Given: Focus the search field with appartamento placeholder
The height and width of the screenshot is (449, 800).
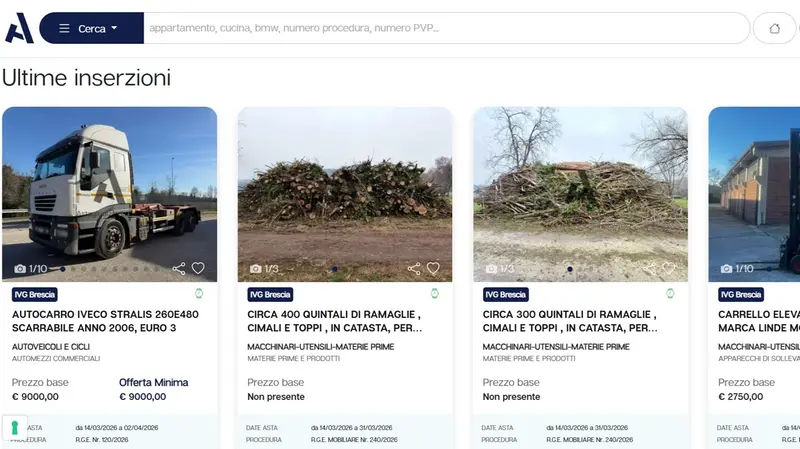Looking at the screenshot, I should [446, 28].
